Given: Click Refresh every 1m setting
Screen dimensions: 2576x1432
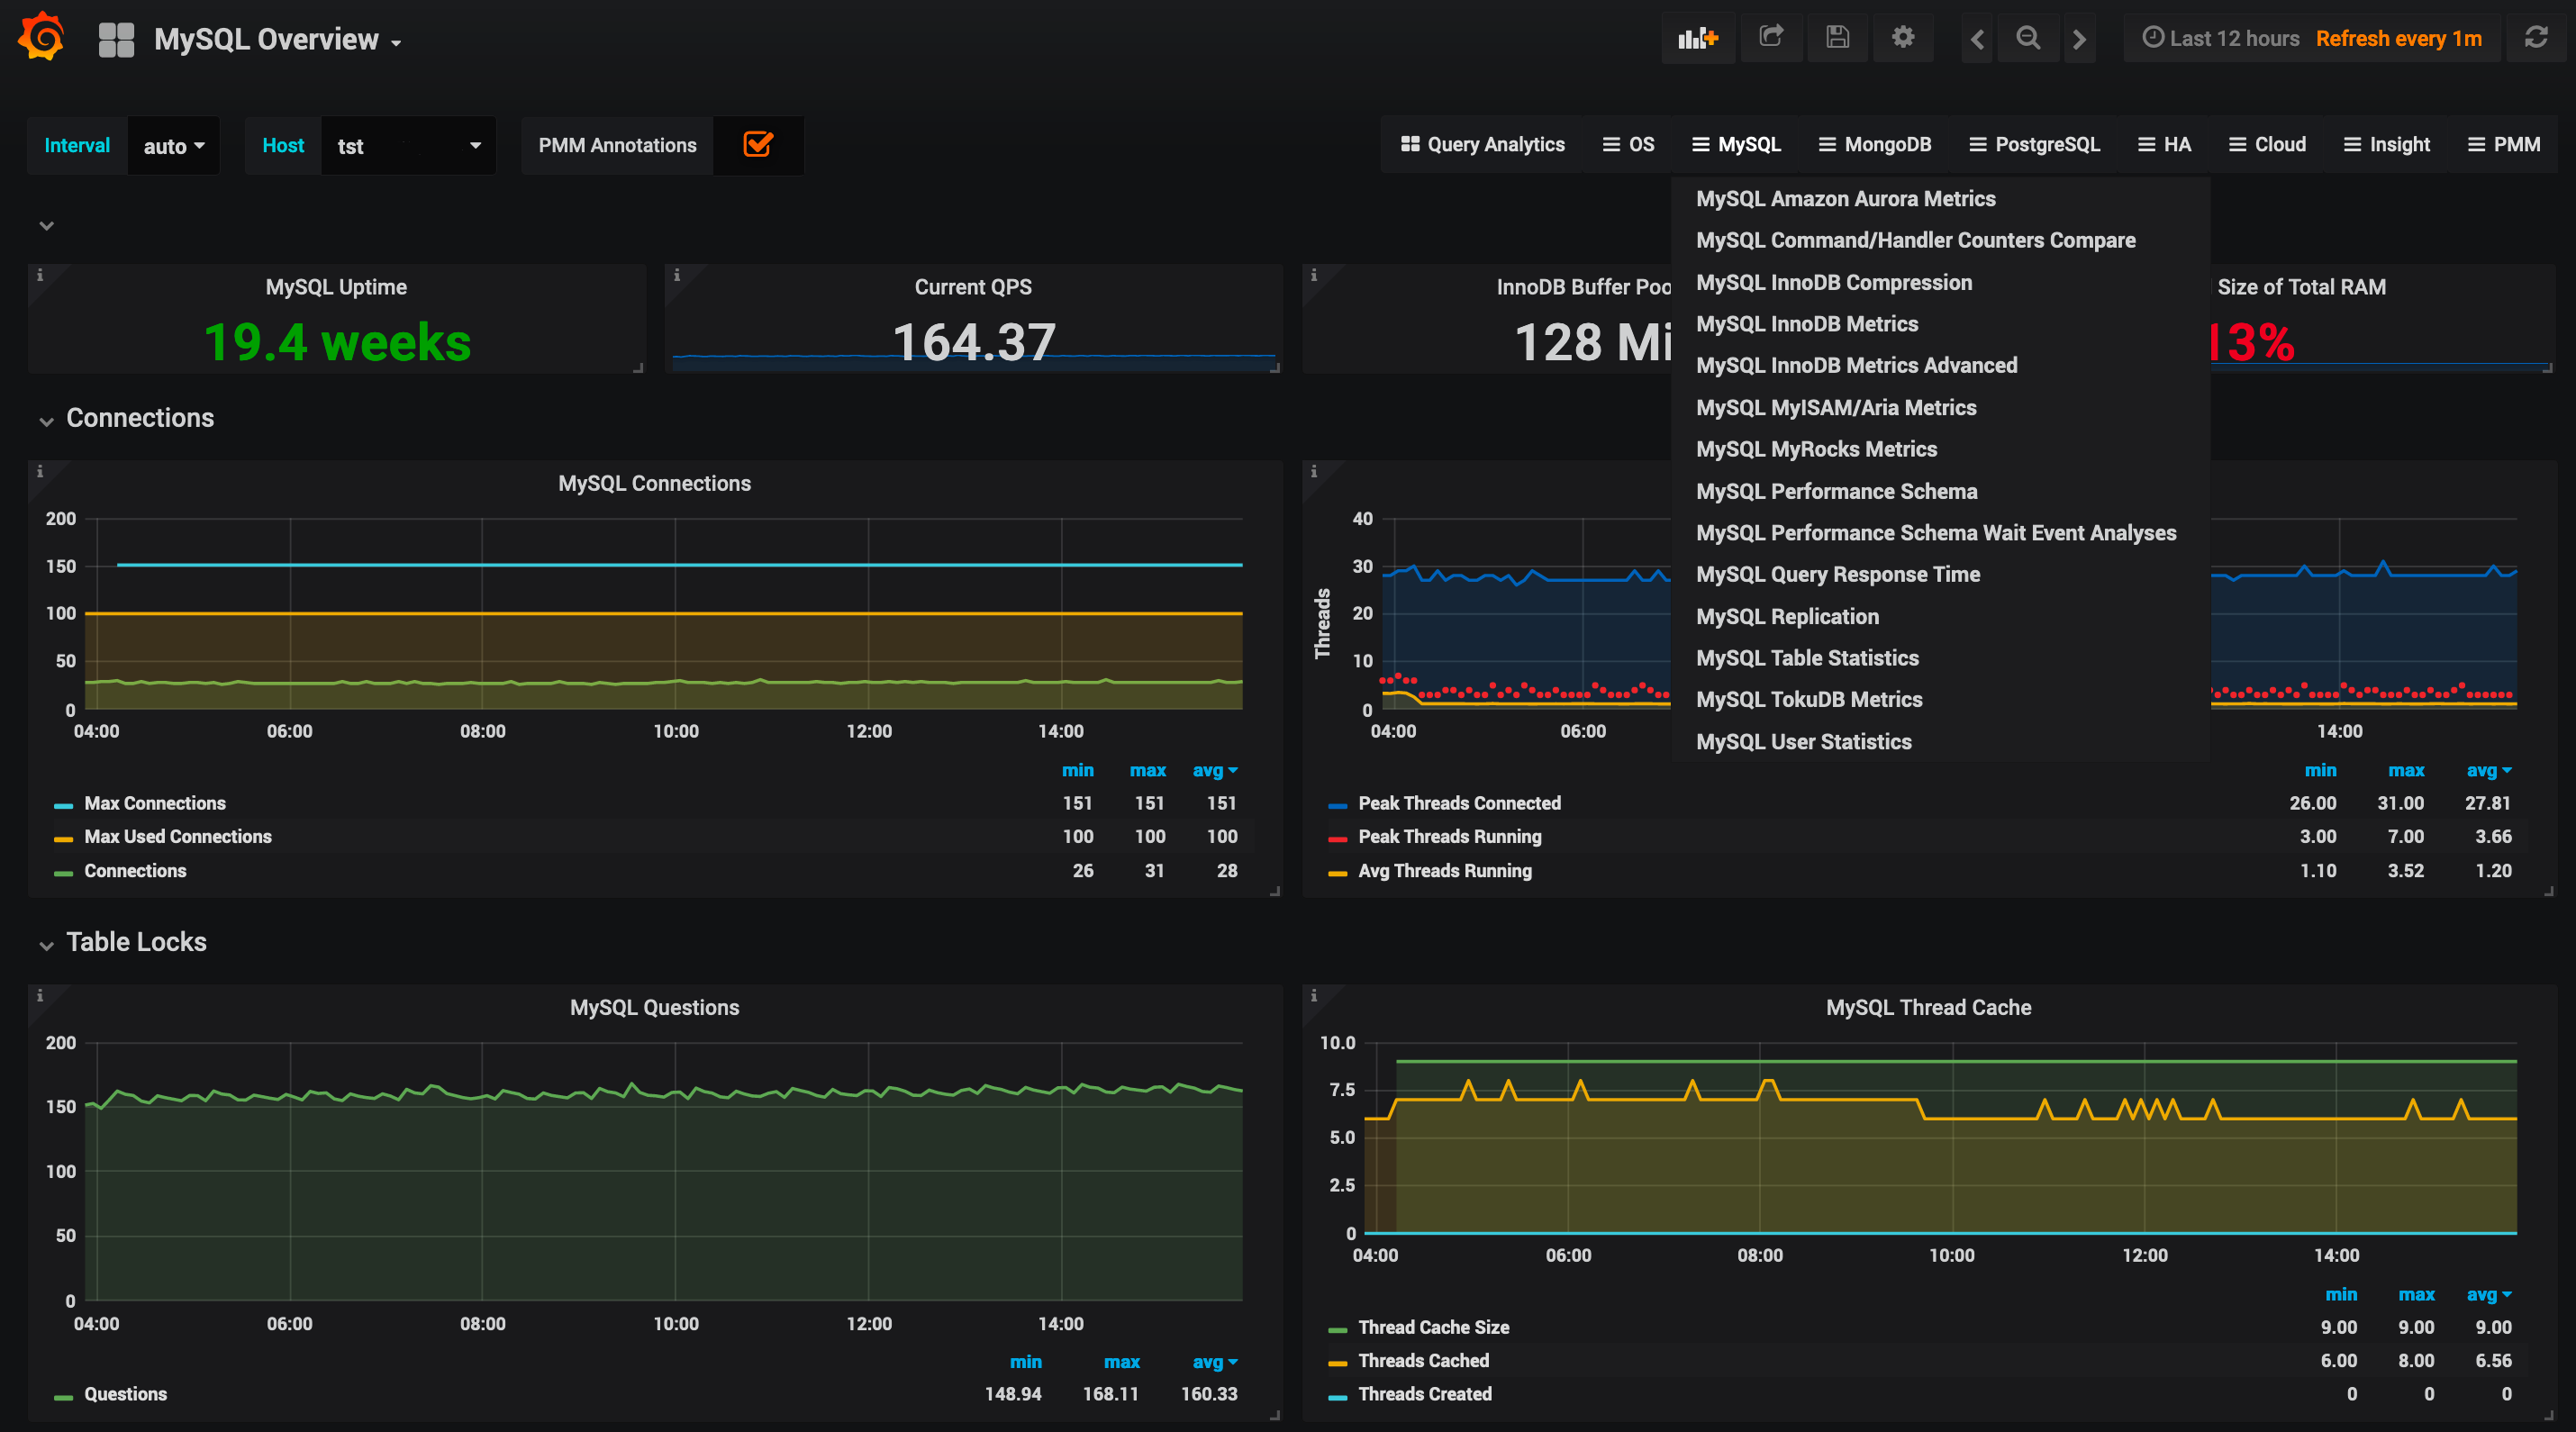Looking at the screenshot, I should point(2398,38).
